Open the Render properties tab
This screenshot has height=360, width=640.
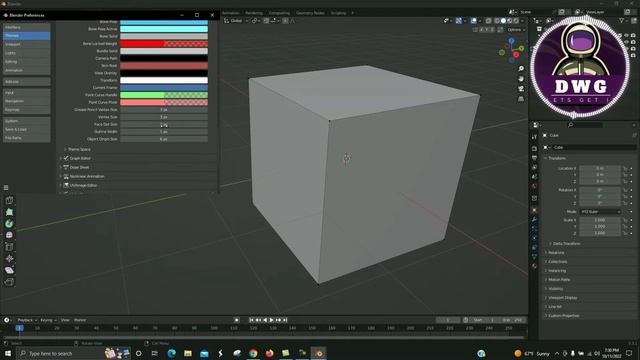tap(534, 148)
